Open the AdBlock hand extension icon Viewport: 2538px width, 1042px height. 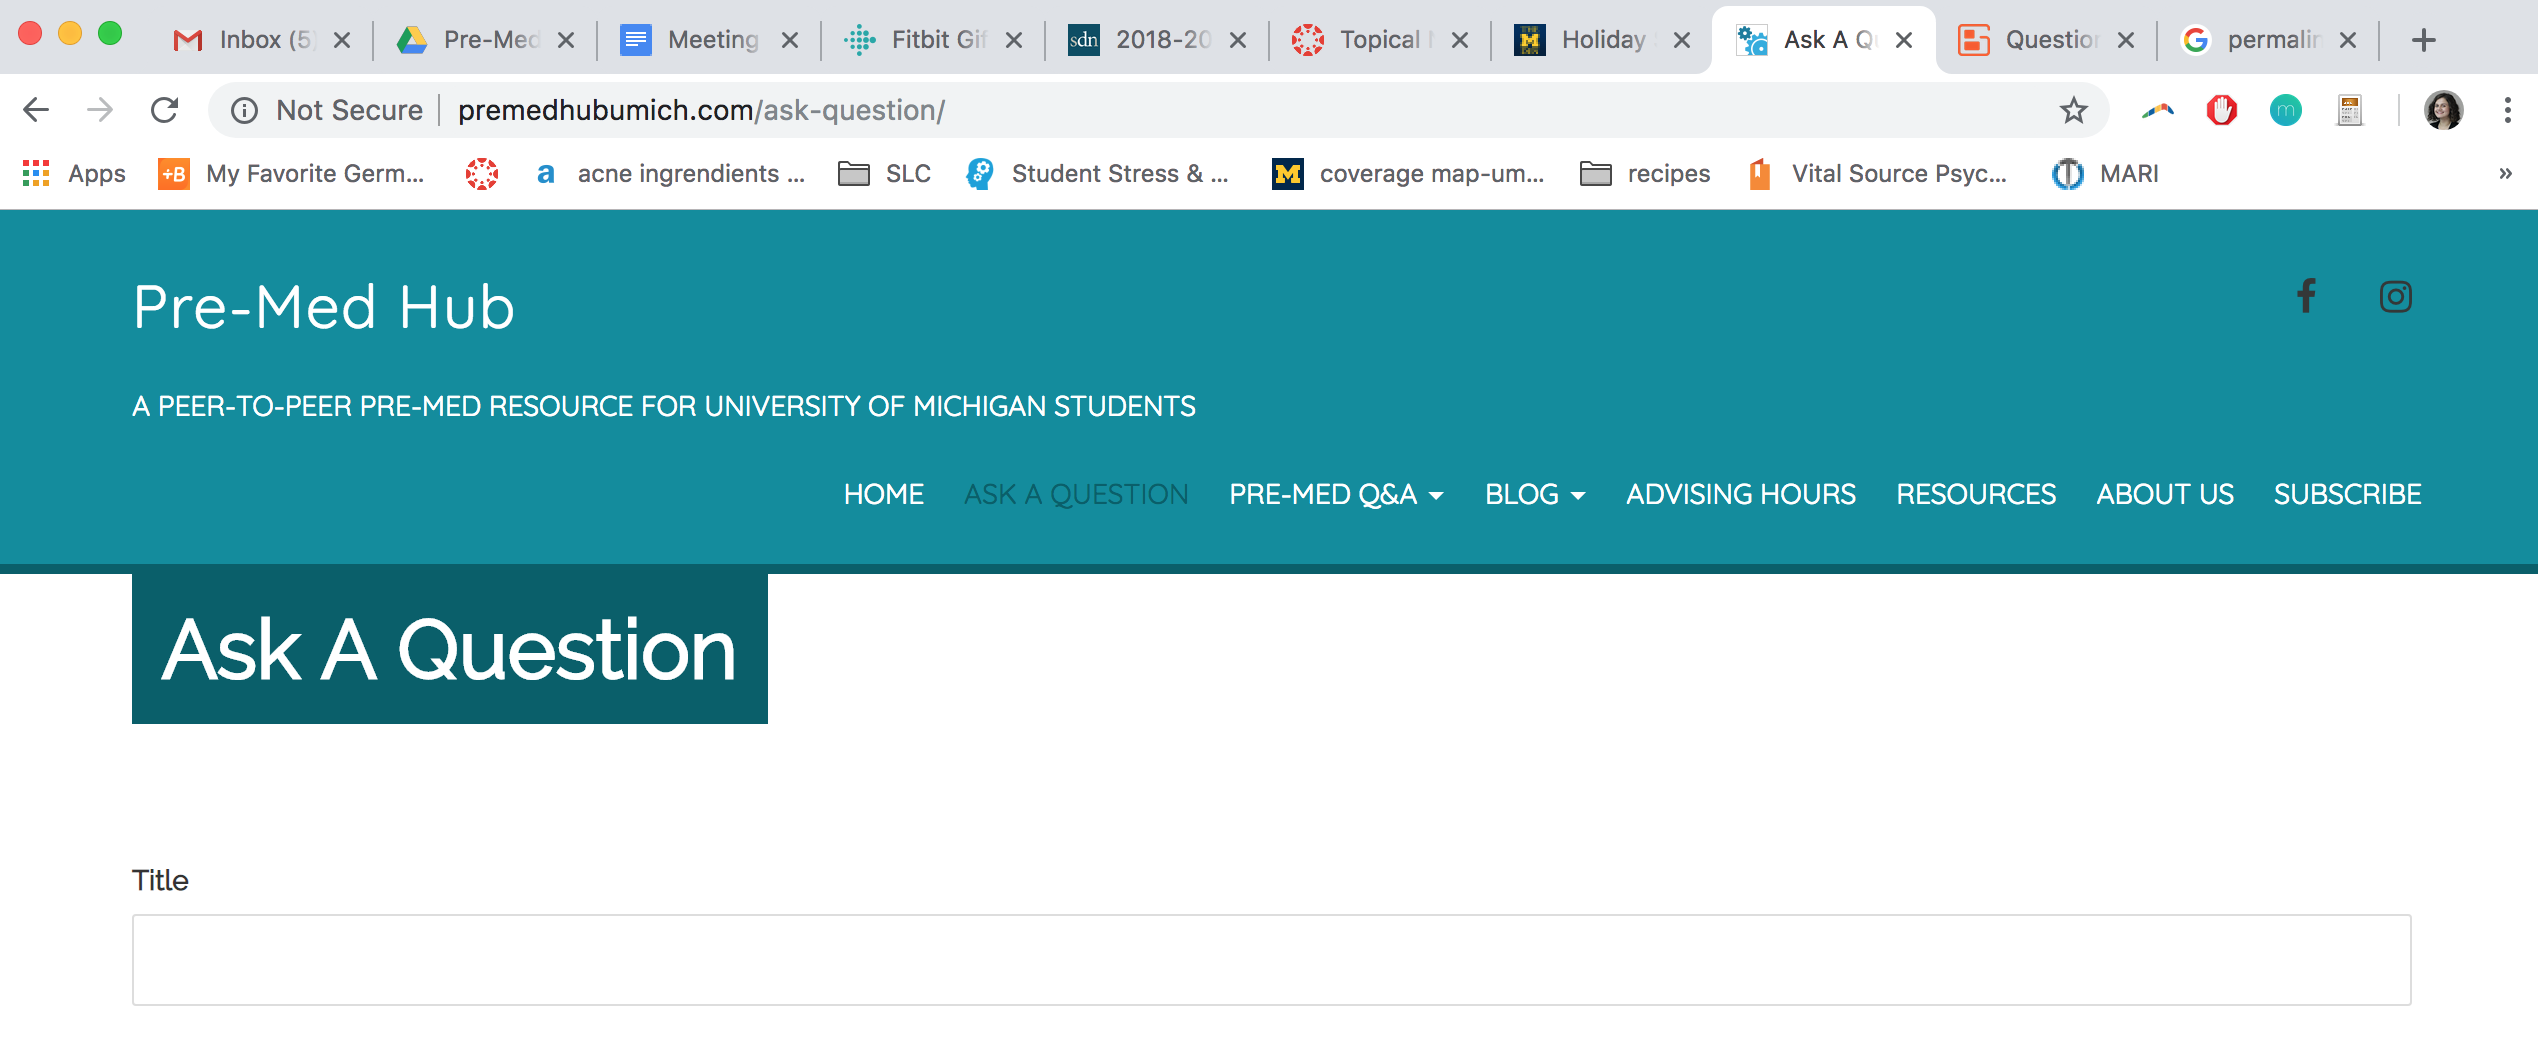coord(2220,110)
